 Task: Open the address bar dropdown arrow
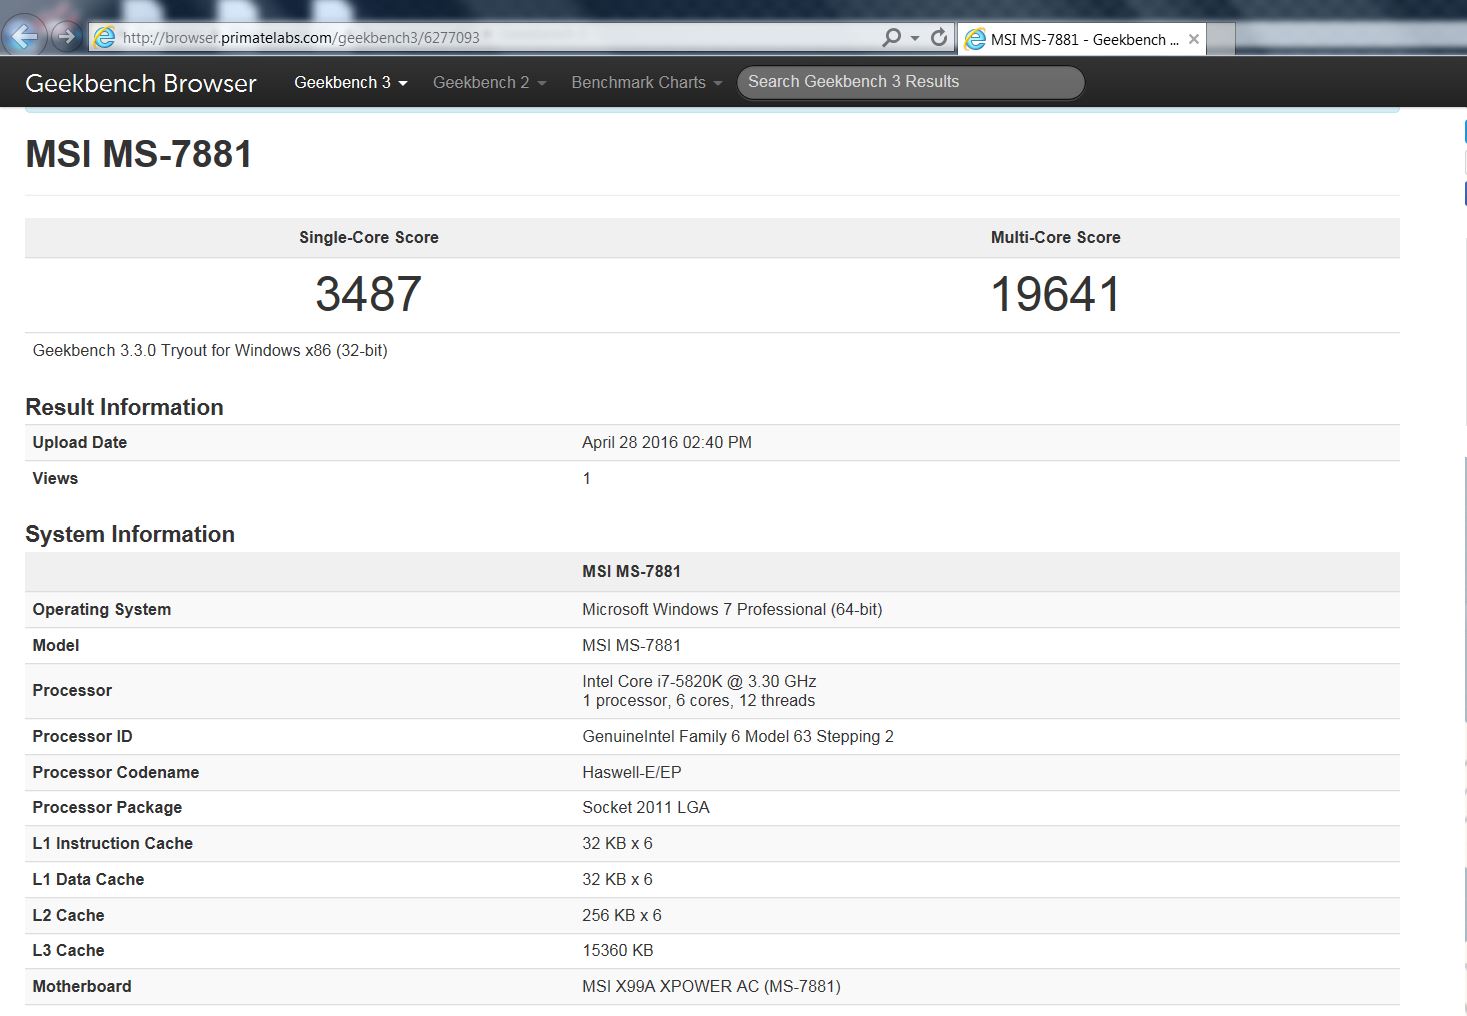pos(915,38)
